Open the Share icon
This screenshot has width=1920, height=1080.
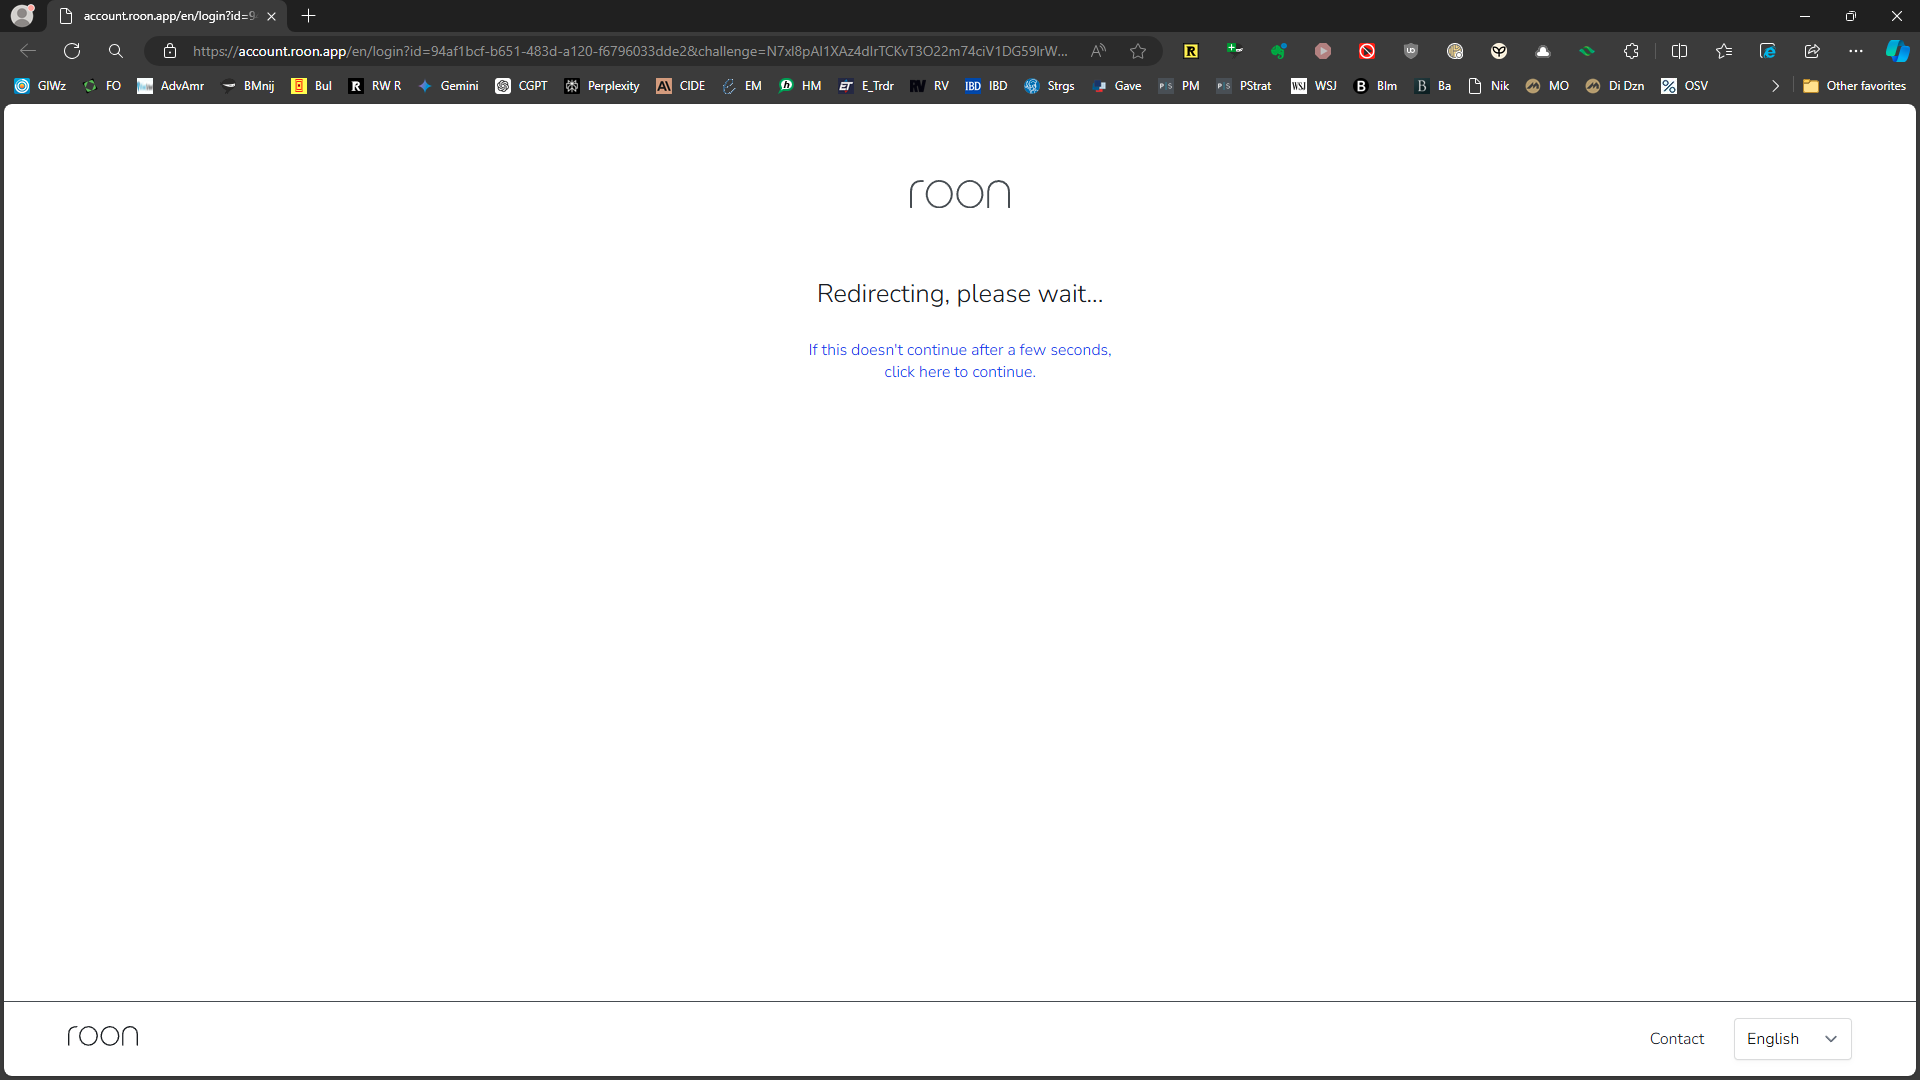coord(1812,51)
